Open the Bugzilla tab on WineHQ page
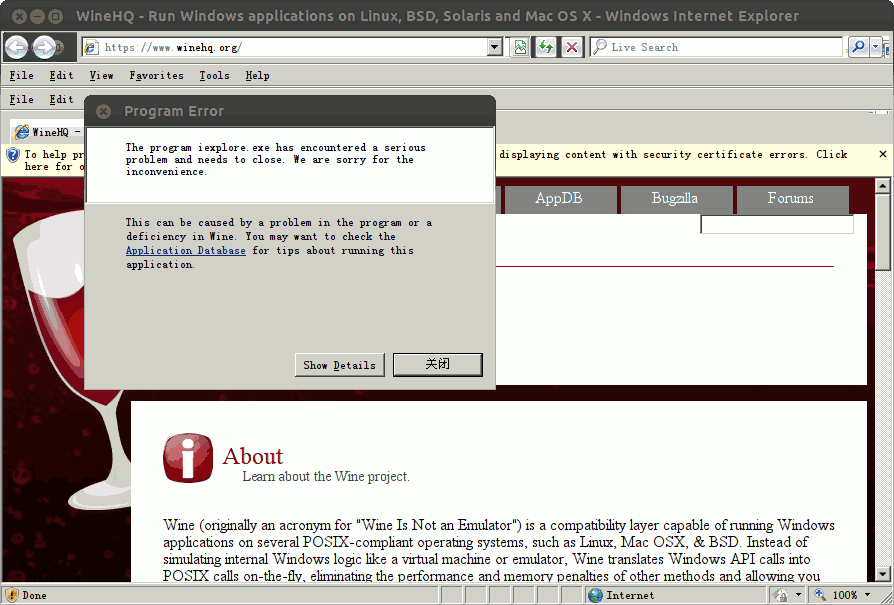The height and width of the screenshot is (605, 894). tap(675, 199)
